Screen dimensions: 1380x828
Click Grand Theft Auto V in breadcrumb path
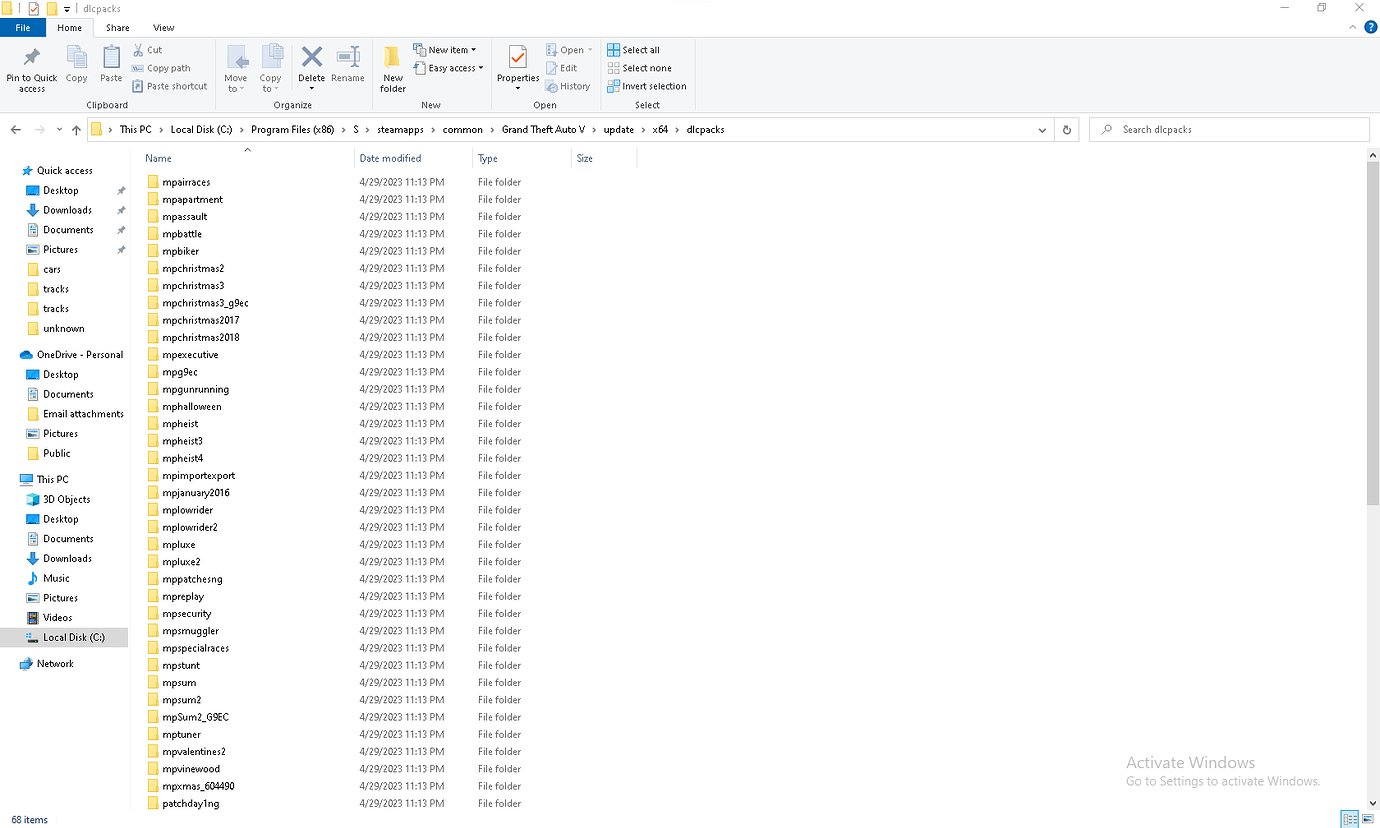[x=543, y=130]
